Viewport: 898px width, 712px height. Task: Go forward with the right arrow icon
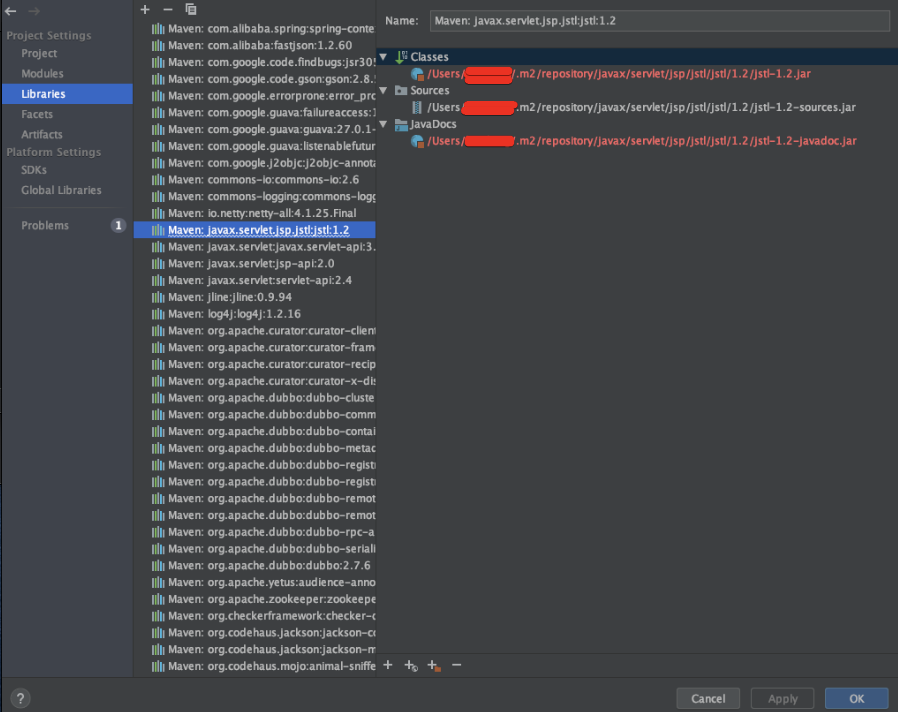pyautogui.click(x=34, y=11)
